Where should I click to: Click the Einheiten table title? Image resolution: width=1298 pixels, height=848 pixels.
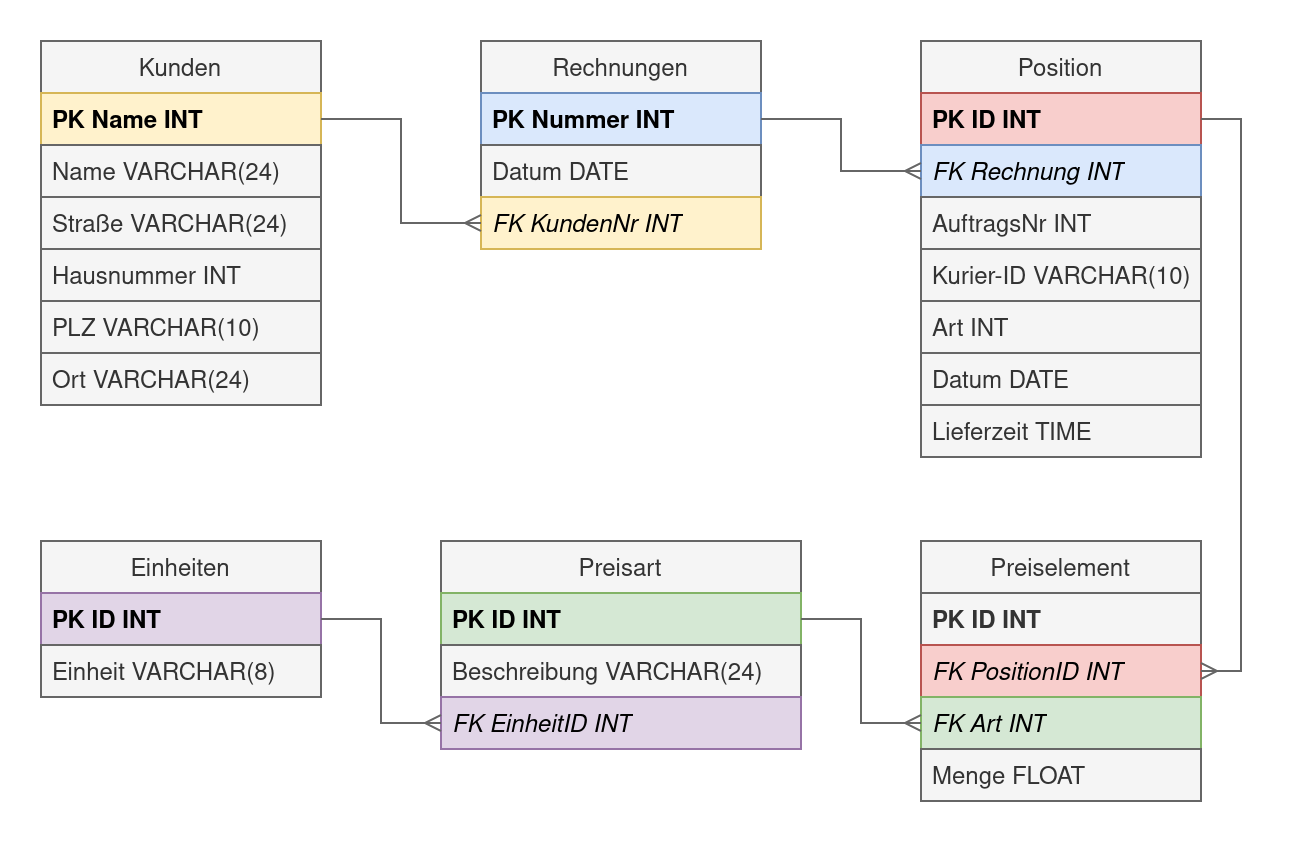[180, 567]
